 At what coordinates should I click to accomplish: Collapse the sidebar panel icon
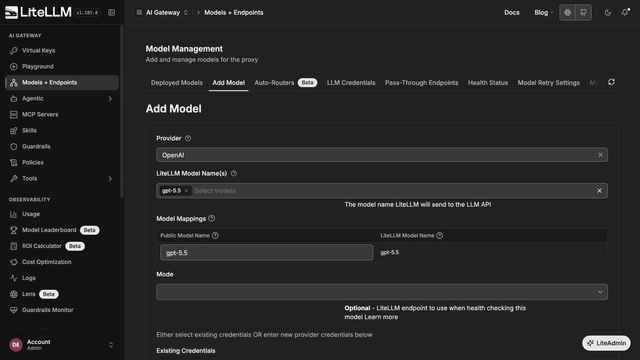111,13
